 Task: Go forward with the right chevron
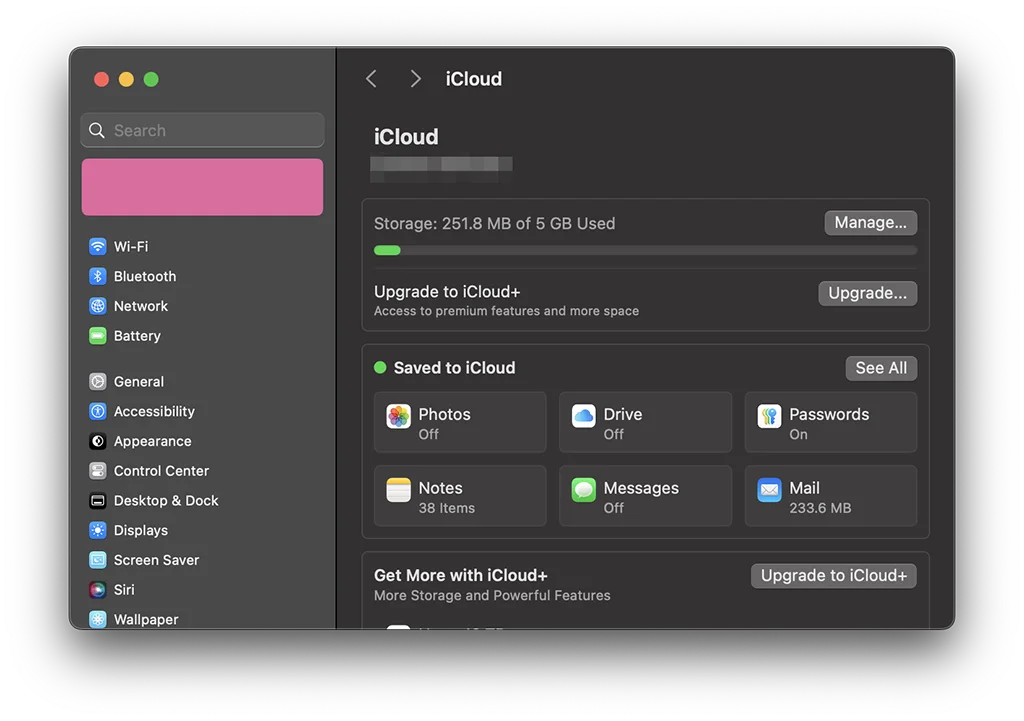click(x=415, y=79)
